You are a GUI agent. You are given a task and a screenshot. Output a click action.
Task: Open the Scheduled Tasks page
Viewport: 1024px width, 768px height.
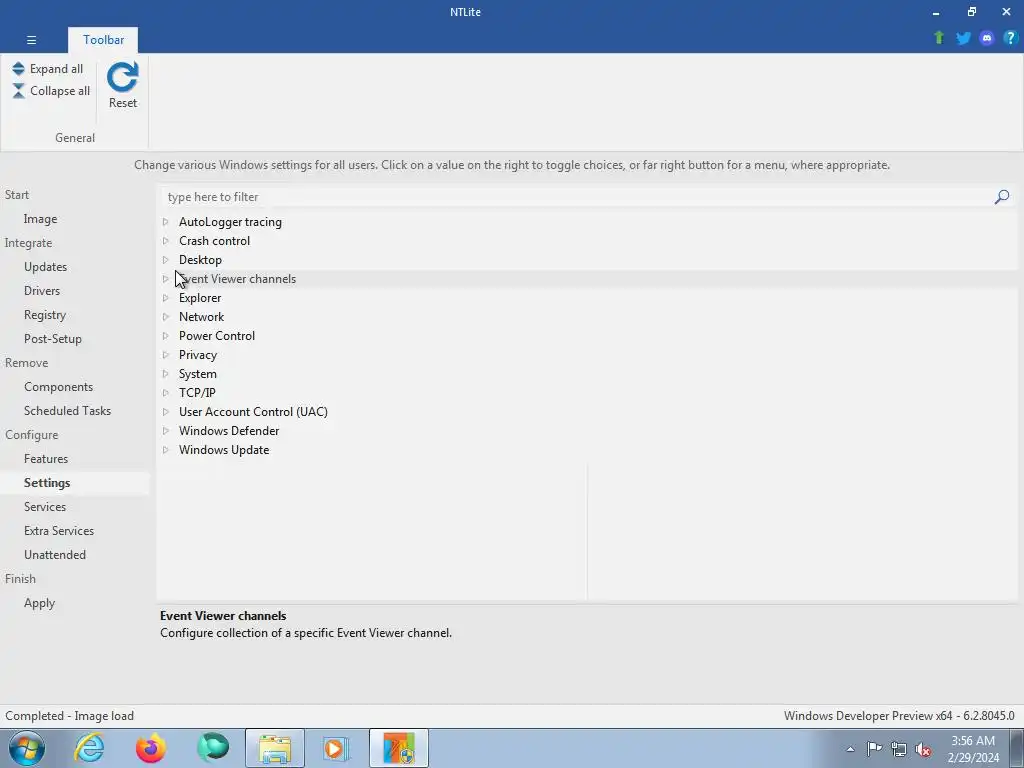pyautogui.click(x=67, y=411)
